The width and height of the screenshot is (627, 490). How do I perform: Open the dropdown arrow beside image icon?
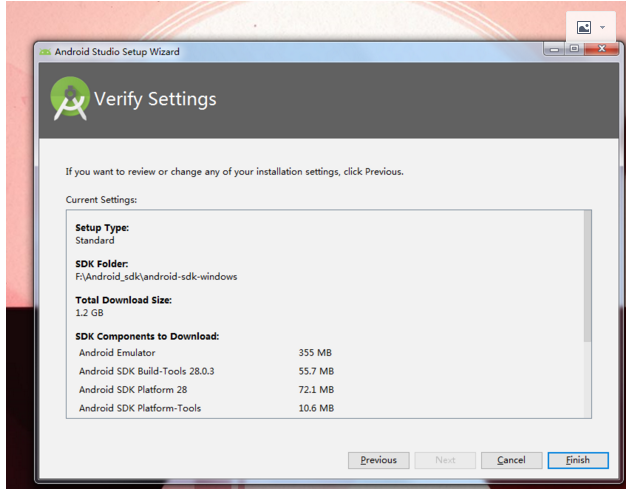click(x=602, y=27)
